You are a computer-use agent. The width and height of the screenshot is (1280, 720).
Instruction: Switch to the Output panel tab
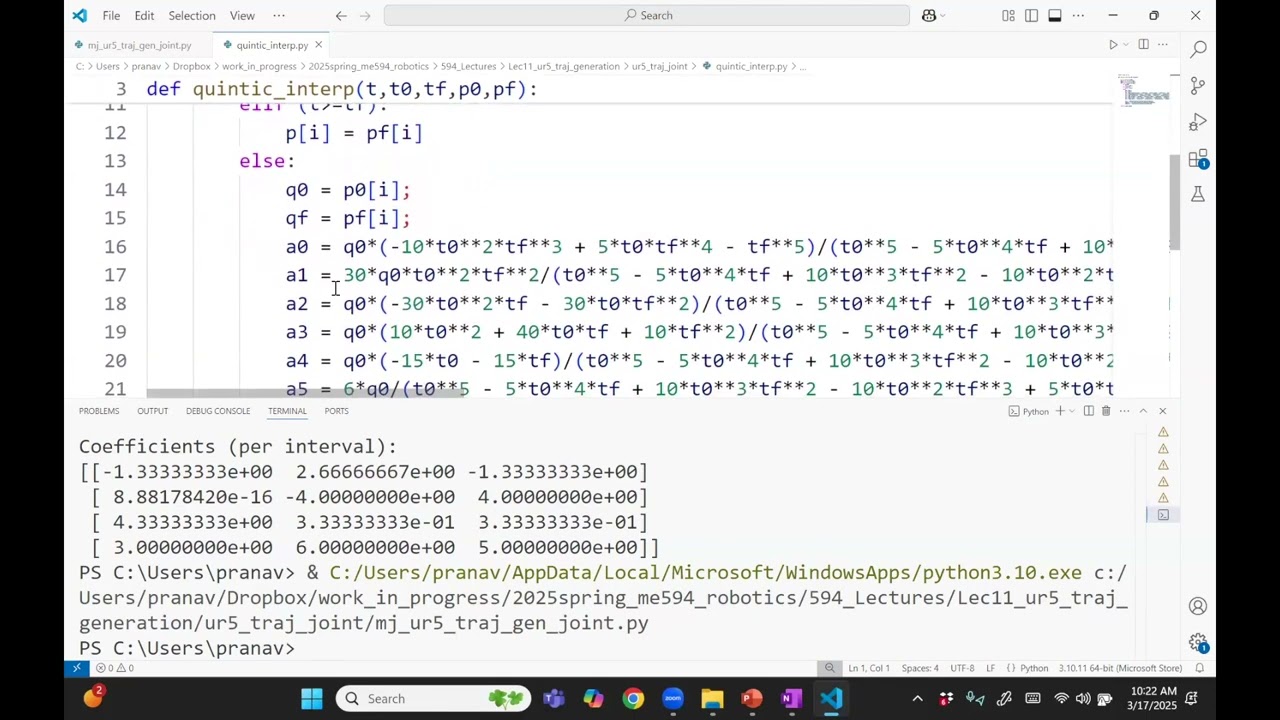(x=152, y=411)
